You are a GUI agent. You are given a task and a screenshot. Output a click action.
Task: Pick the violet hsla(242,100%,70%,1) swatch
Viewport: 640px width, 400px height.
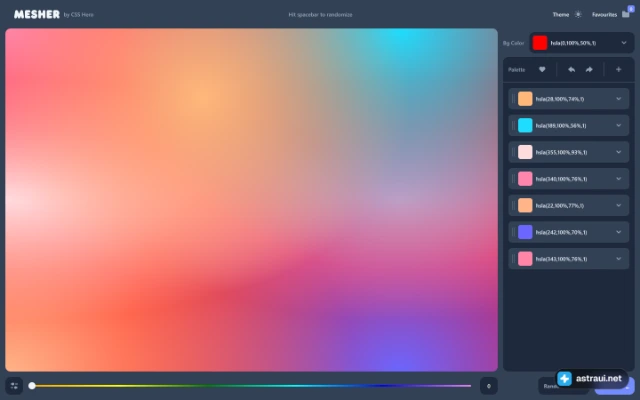pos(525,232)
